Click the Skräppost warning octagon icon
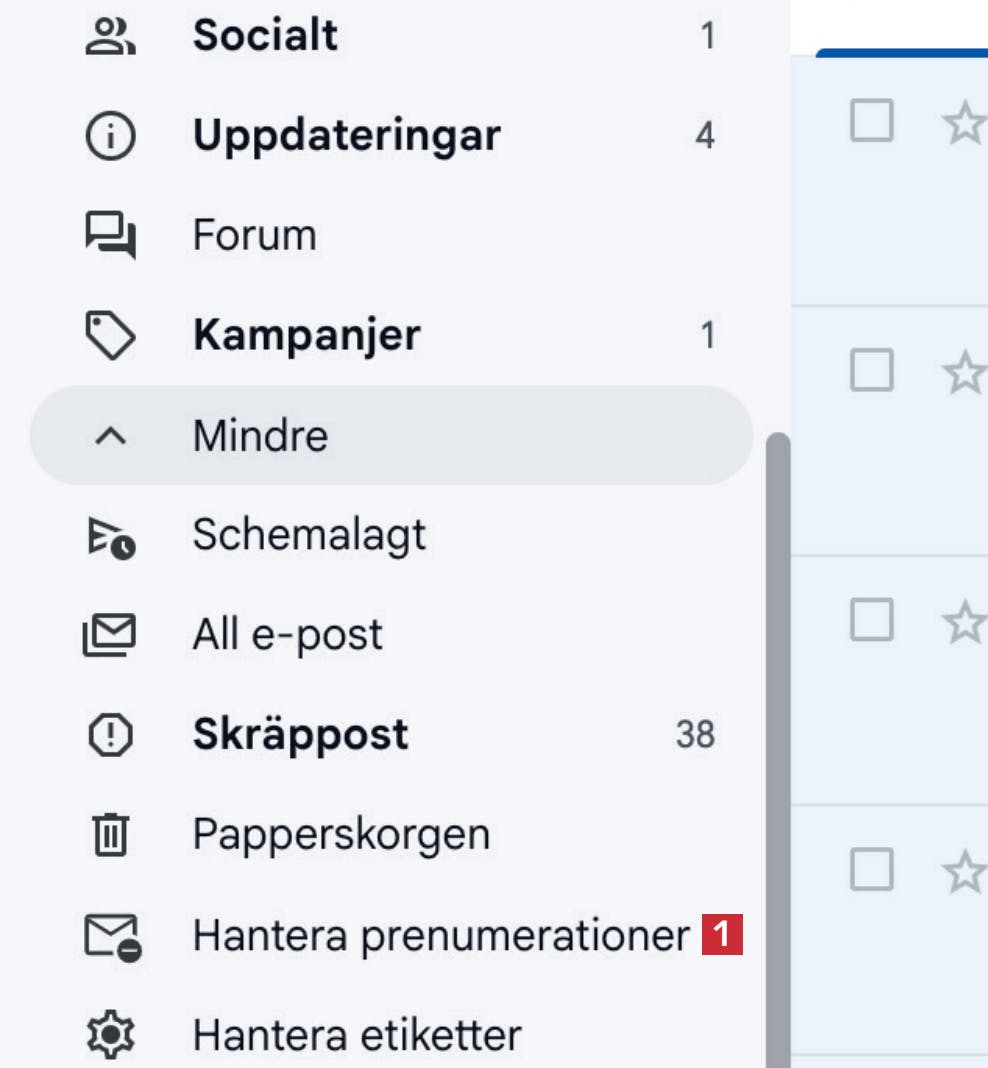The width and height of the screenshot is (988, 1068). (110, 735)
